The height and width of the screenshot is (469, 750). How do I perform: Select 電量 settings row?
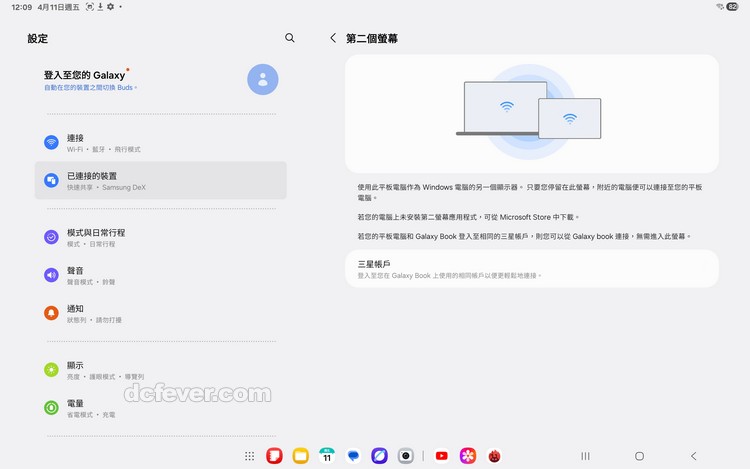click(161, 408)
